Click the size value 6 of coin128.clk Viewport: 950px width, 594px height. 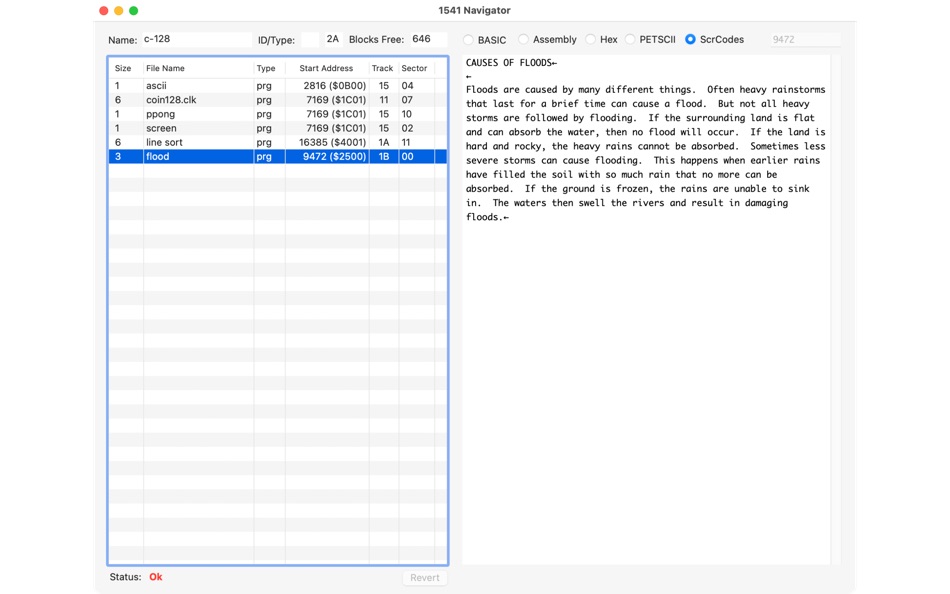tap(118, 100)
